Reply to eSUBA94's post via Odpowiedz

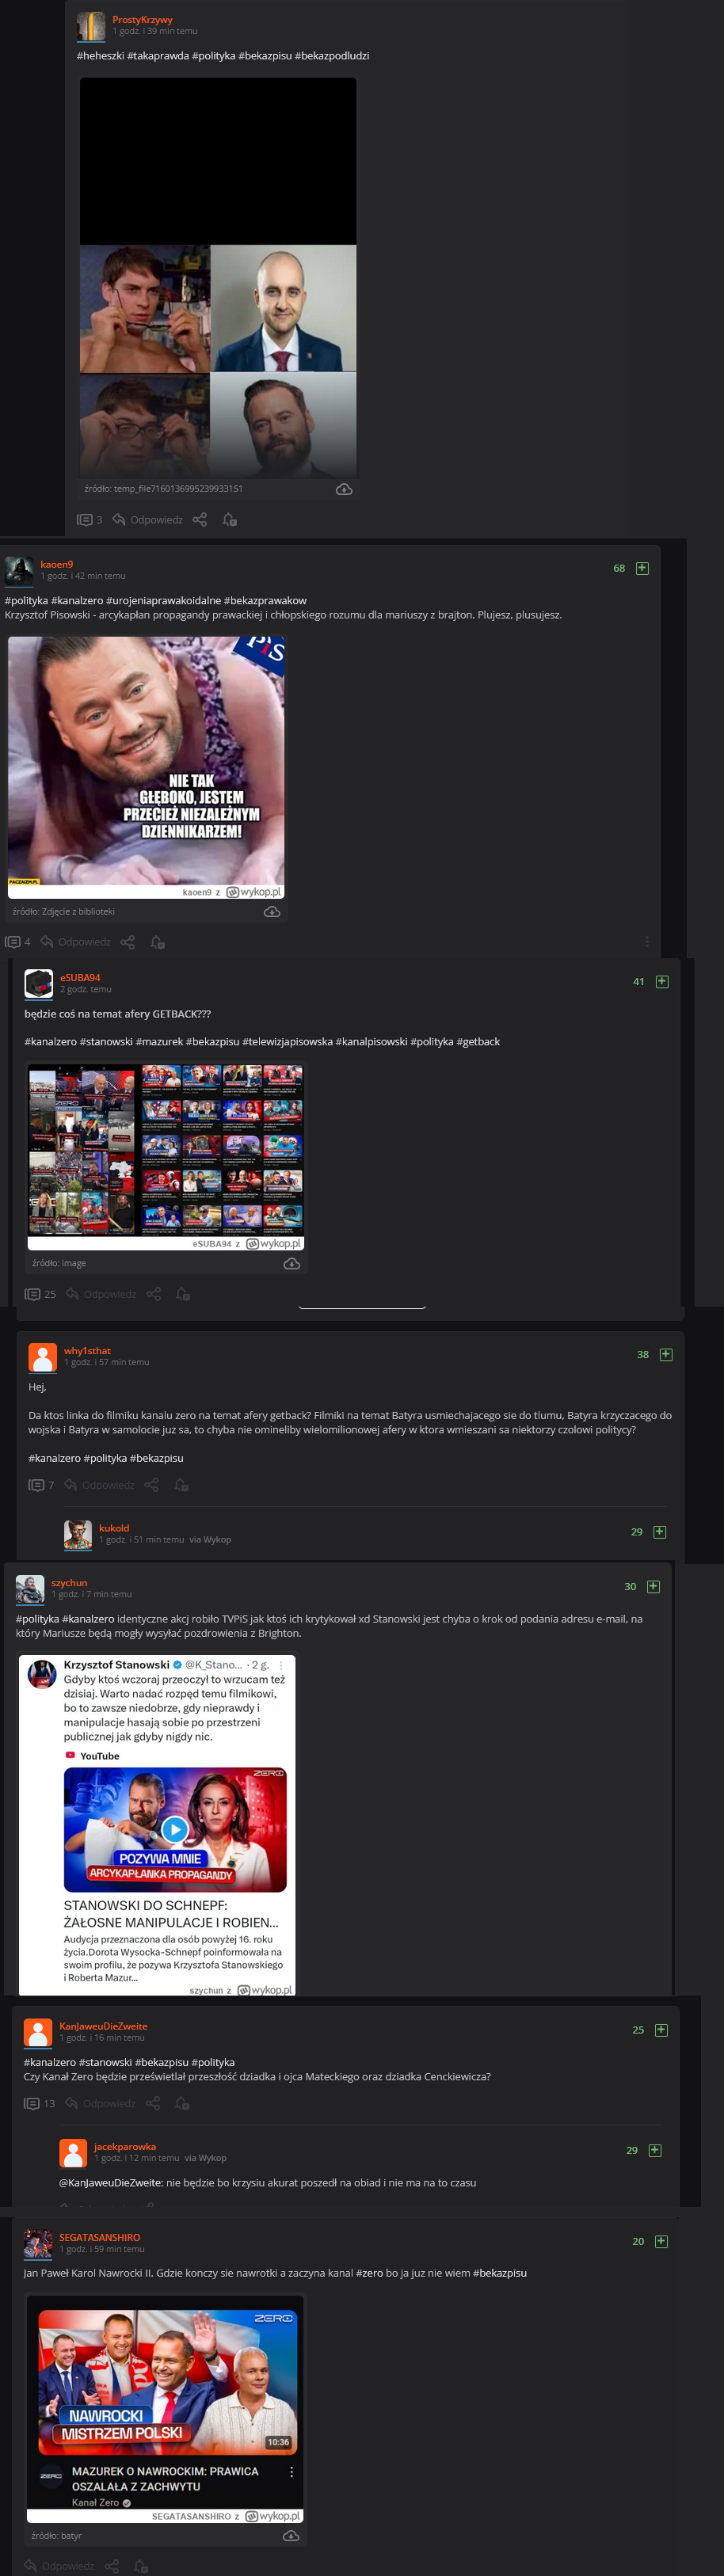(x=101, y=1294)
